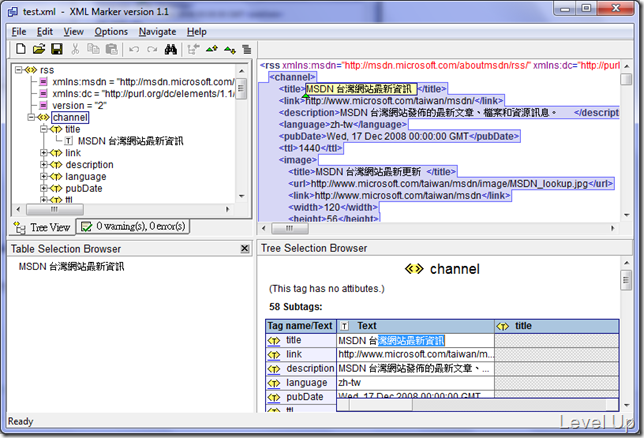Viewport: 644px width, 438px height.
Task: Click the Undo arrow icon
Action: point(134,50)
